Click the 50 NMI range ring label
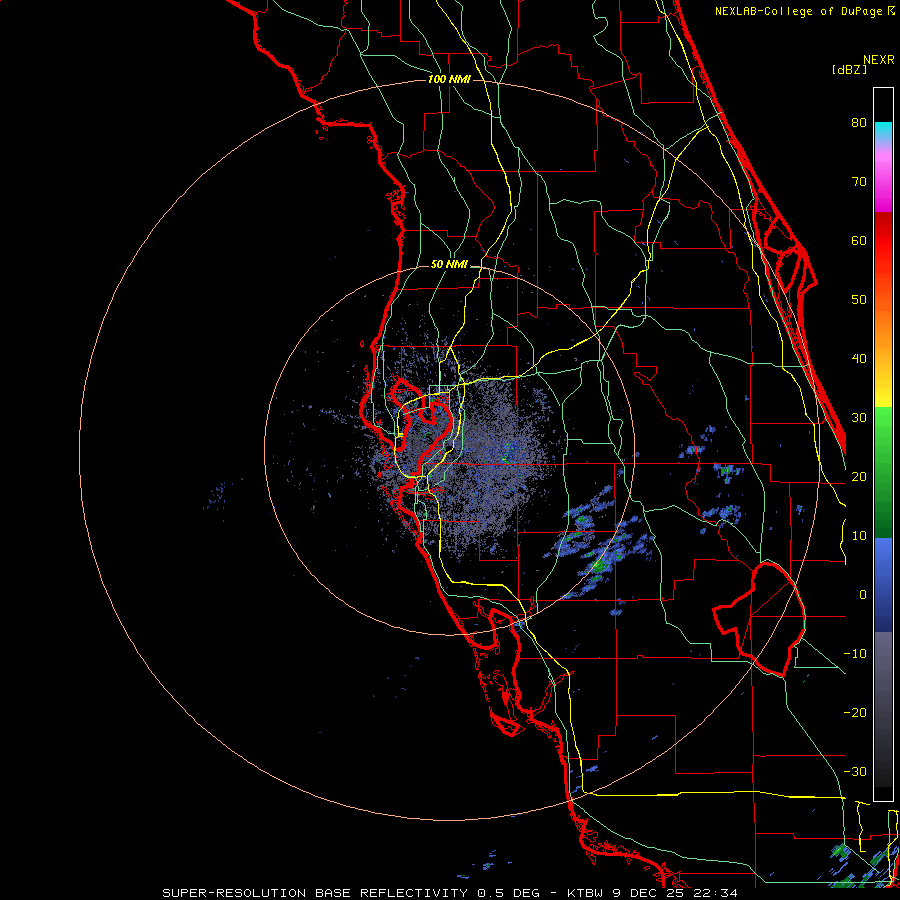The width and height of the screenshot is (900, 900). click(x=449, y=265)
